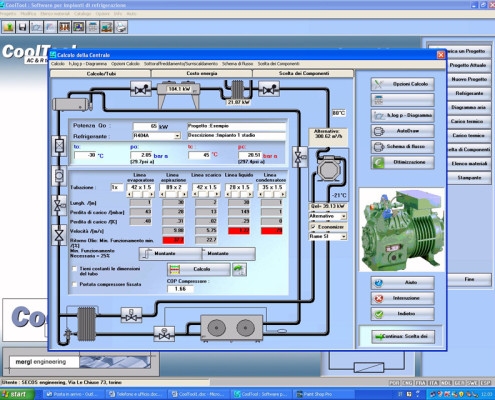Click the solenoid valve symbol above hand valve
The width and height of the screenshot is (495, 400).
pos(59,206)
